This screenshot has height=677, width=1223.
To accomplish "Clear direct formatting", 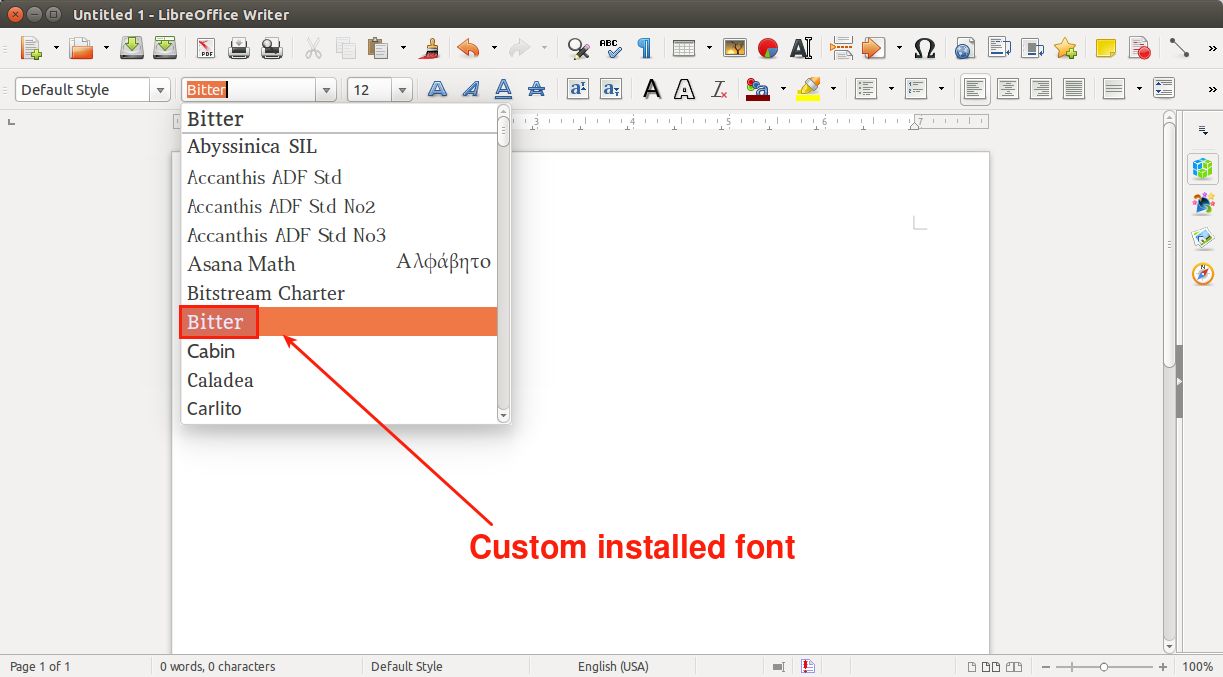I will [x=719, y=89].
